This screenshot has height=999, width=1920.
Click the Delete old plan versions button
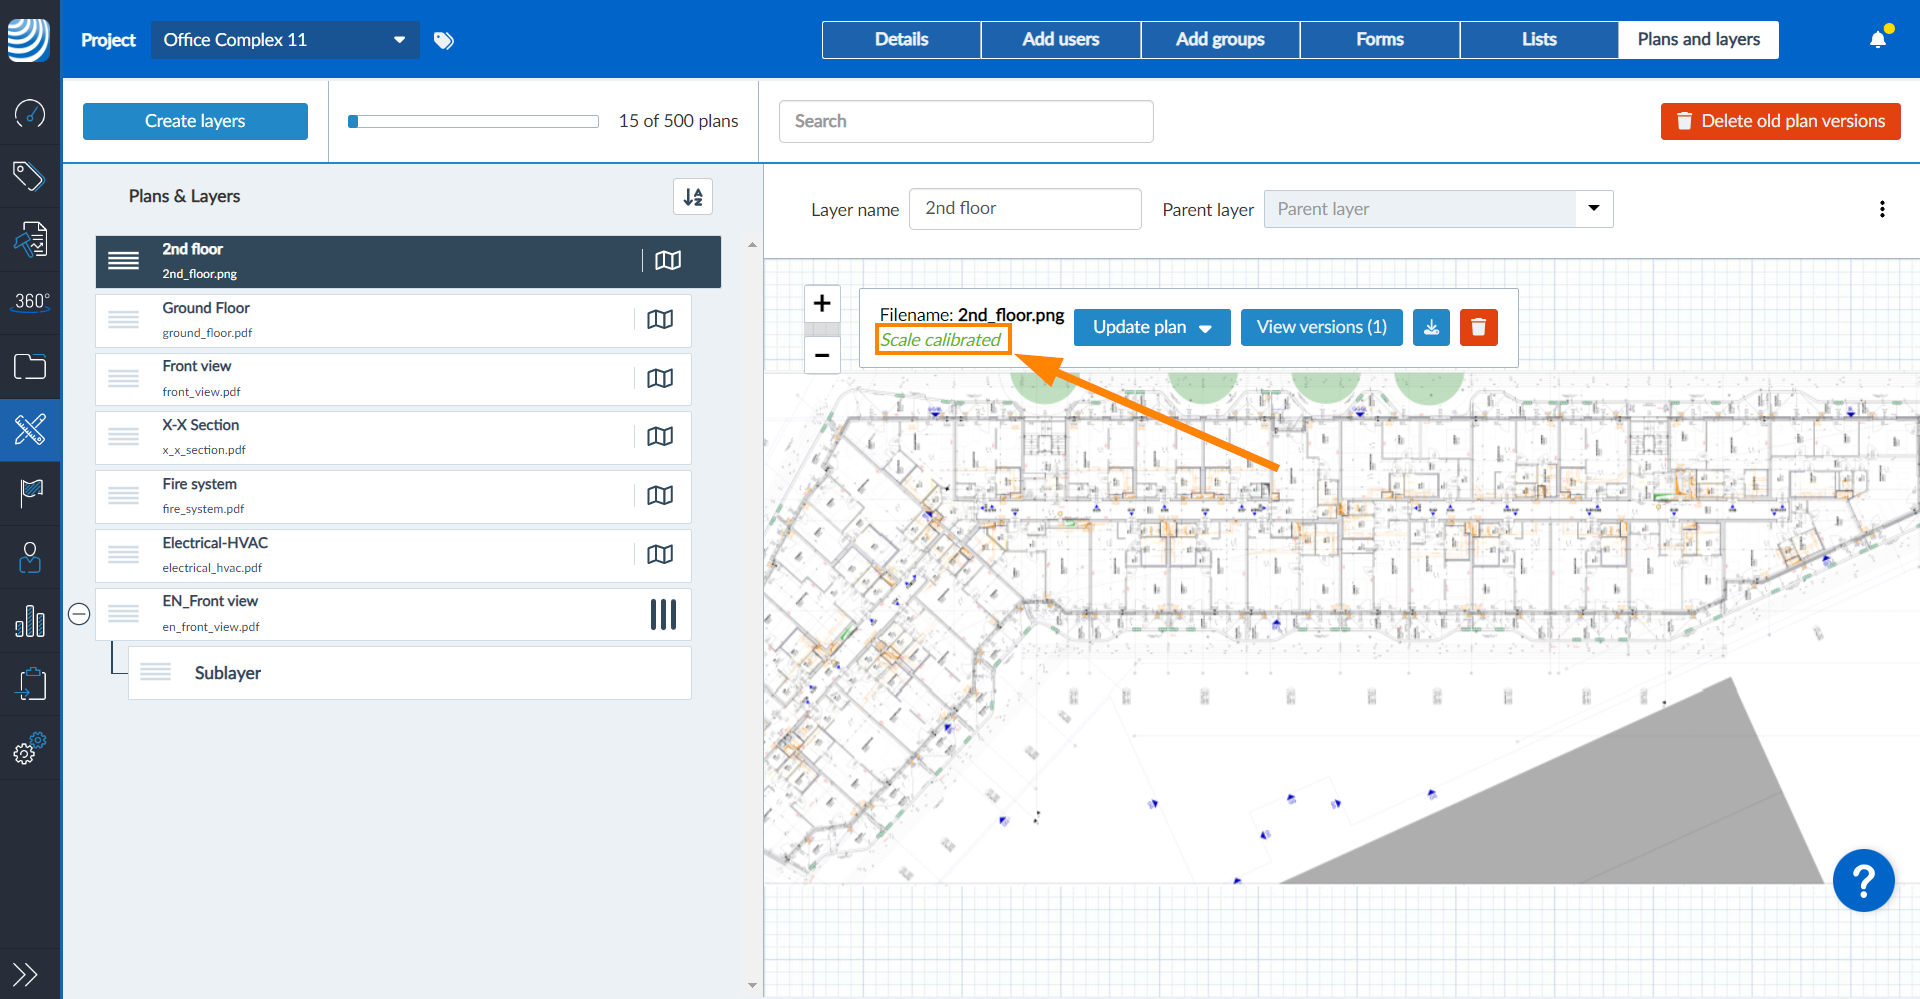coord(1780,121)
